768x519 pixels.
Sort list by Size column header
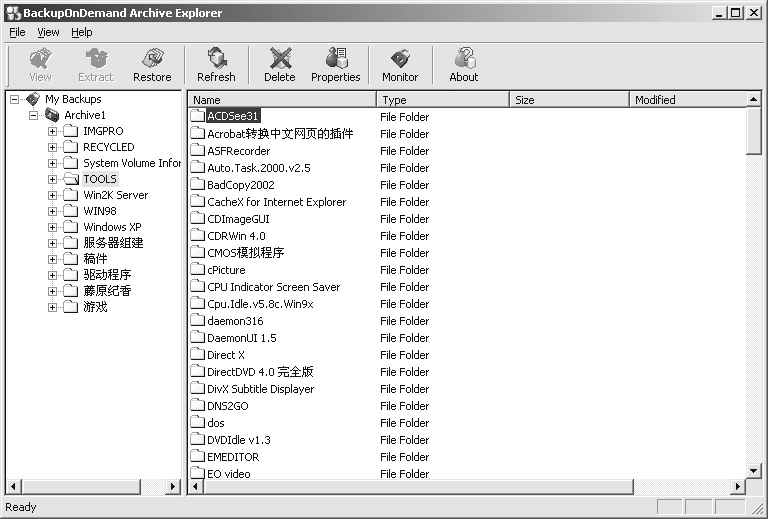[570, 100]
